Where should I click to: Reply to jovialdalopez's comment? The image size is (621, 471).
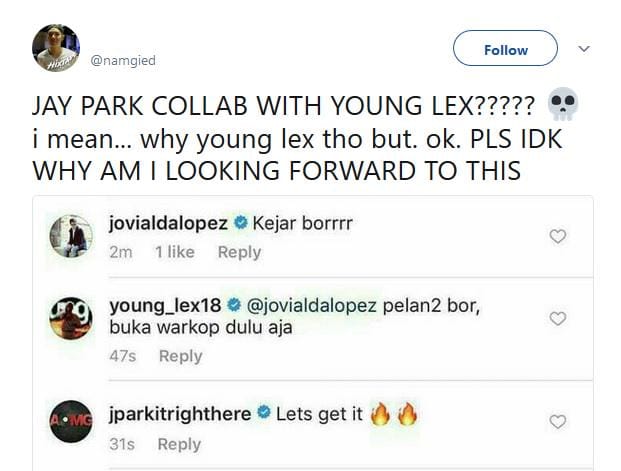239,252
